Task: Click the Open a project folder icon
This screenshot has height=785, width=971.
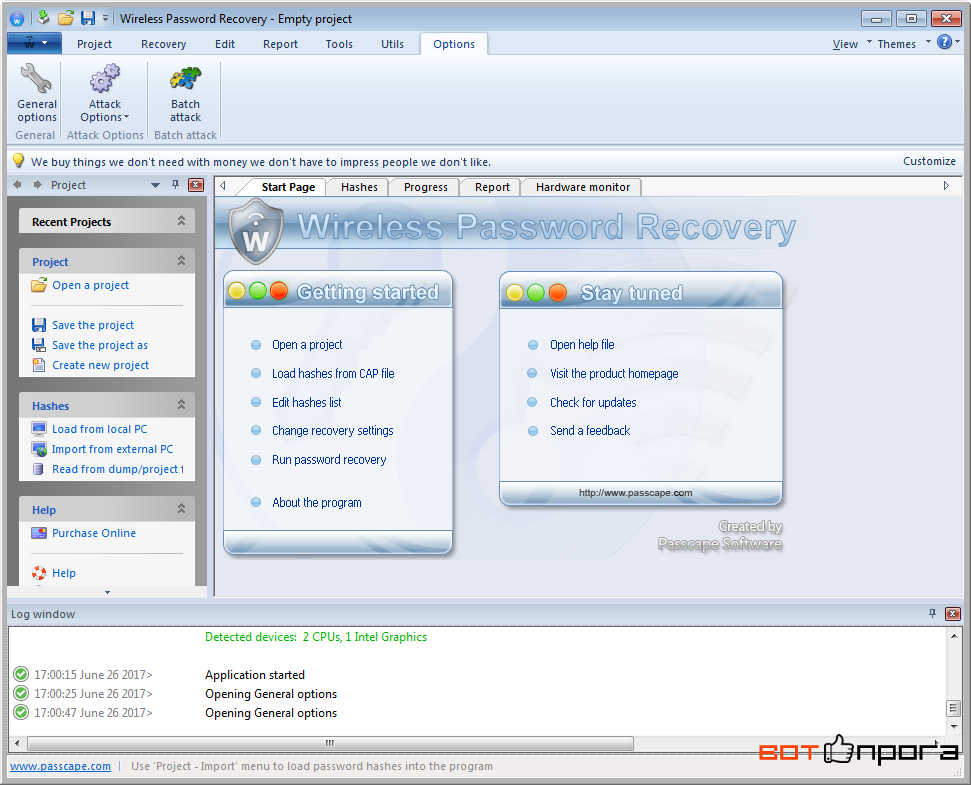Action: coord(39,285)
